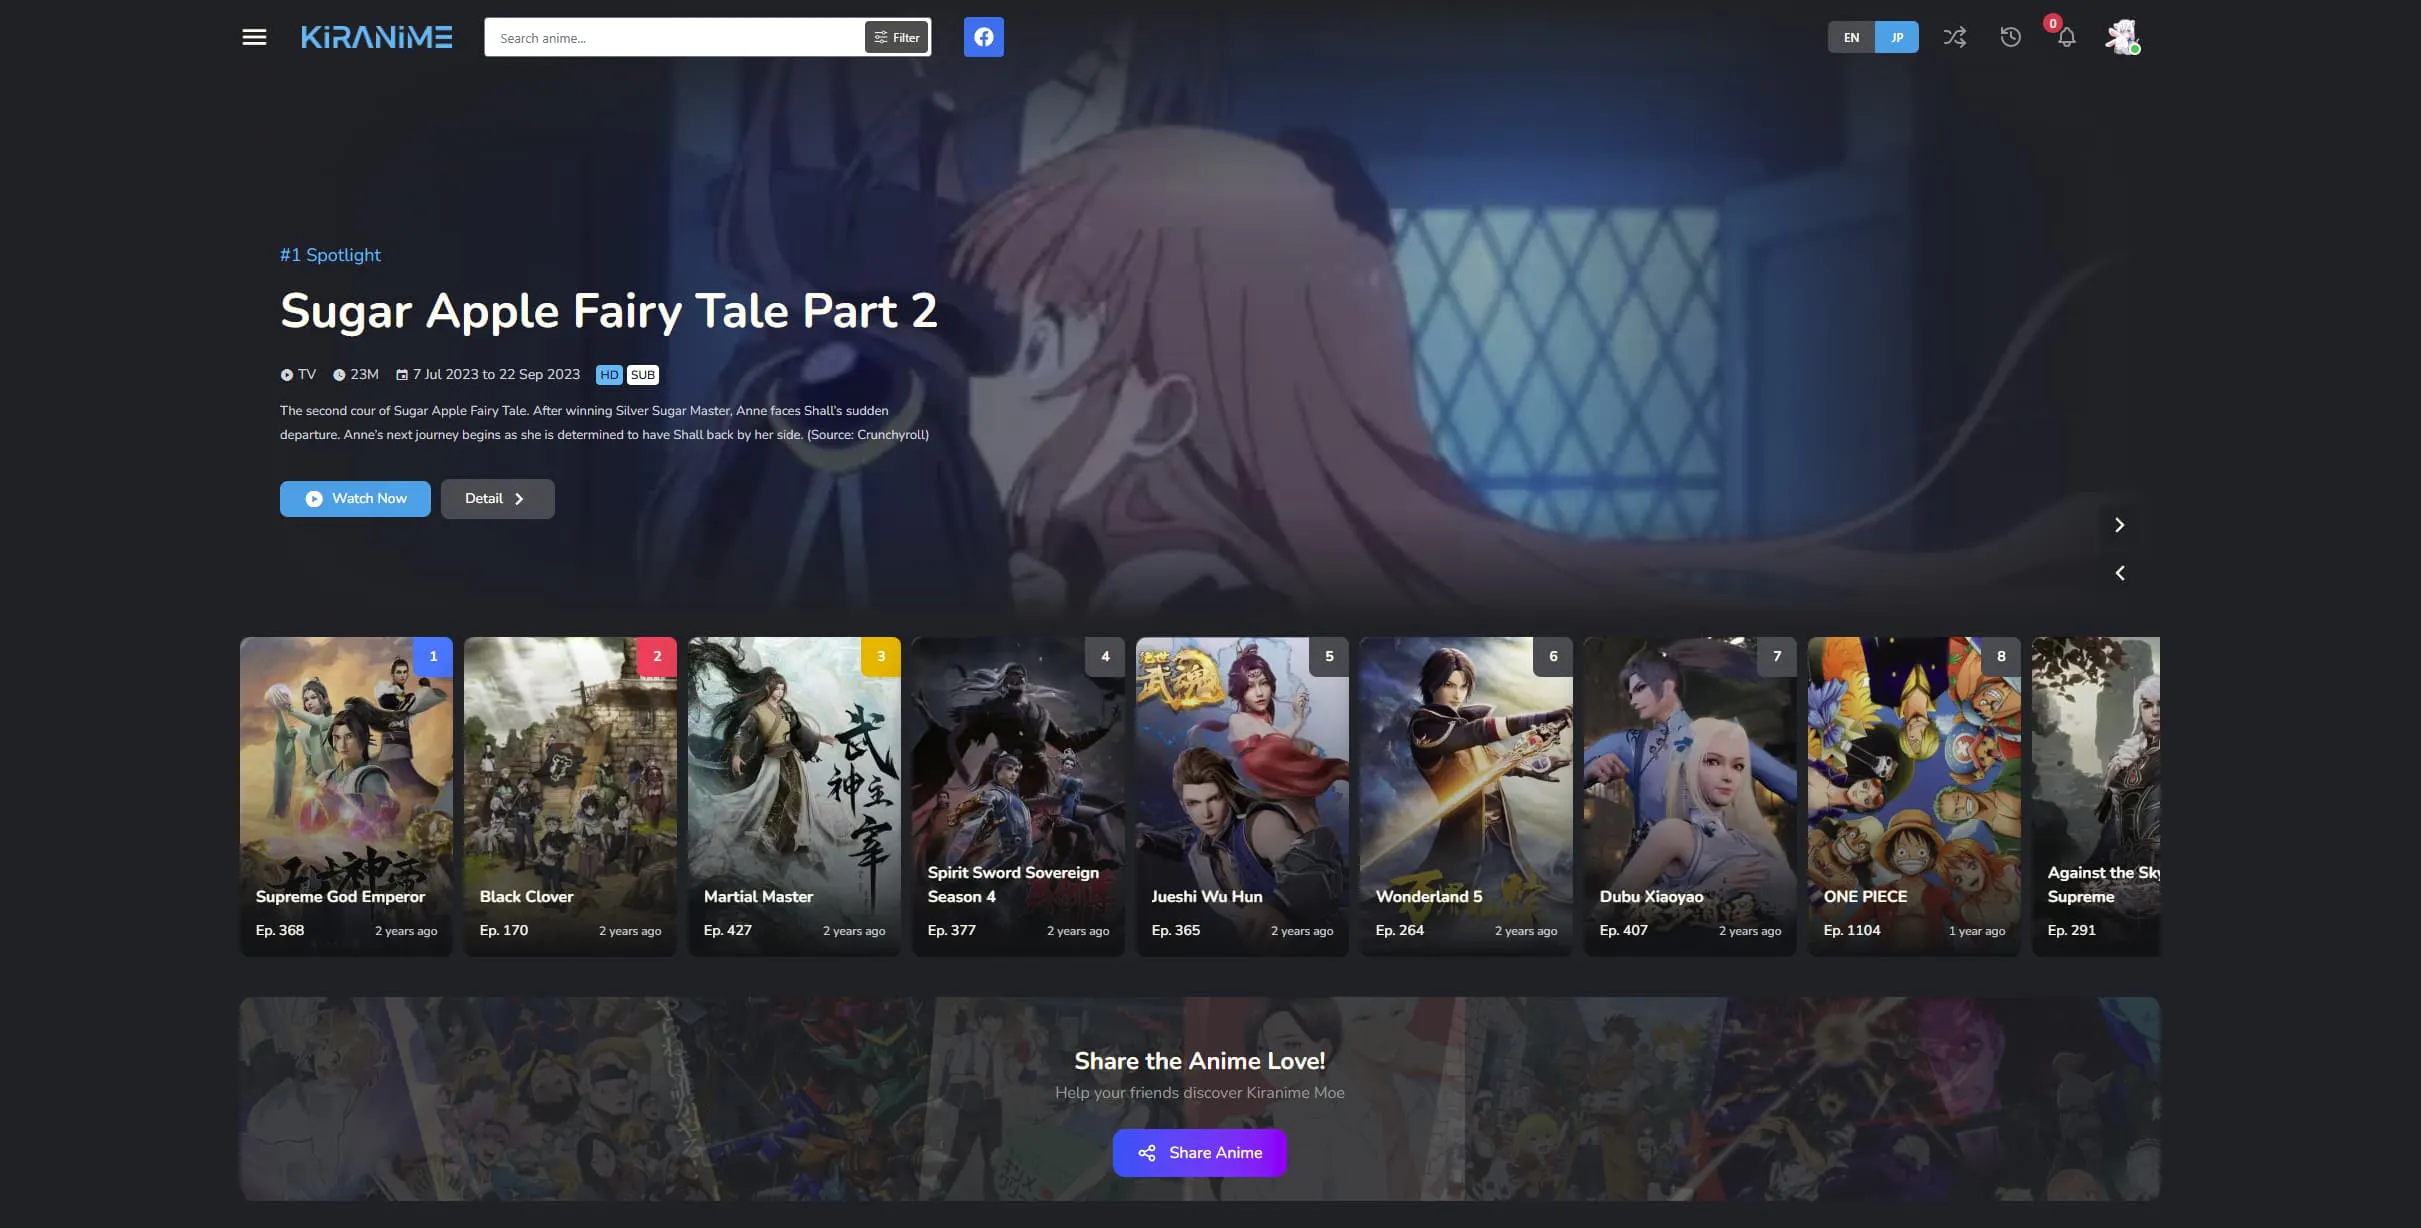Go to next spotlight slide

[2119, 525]
